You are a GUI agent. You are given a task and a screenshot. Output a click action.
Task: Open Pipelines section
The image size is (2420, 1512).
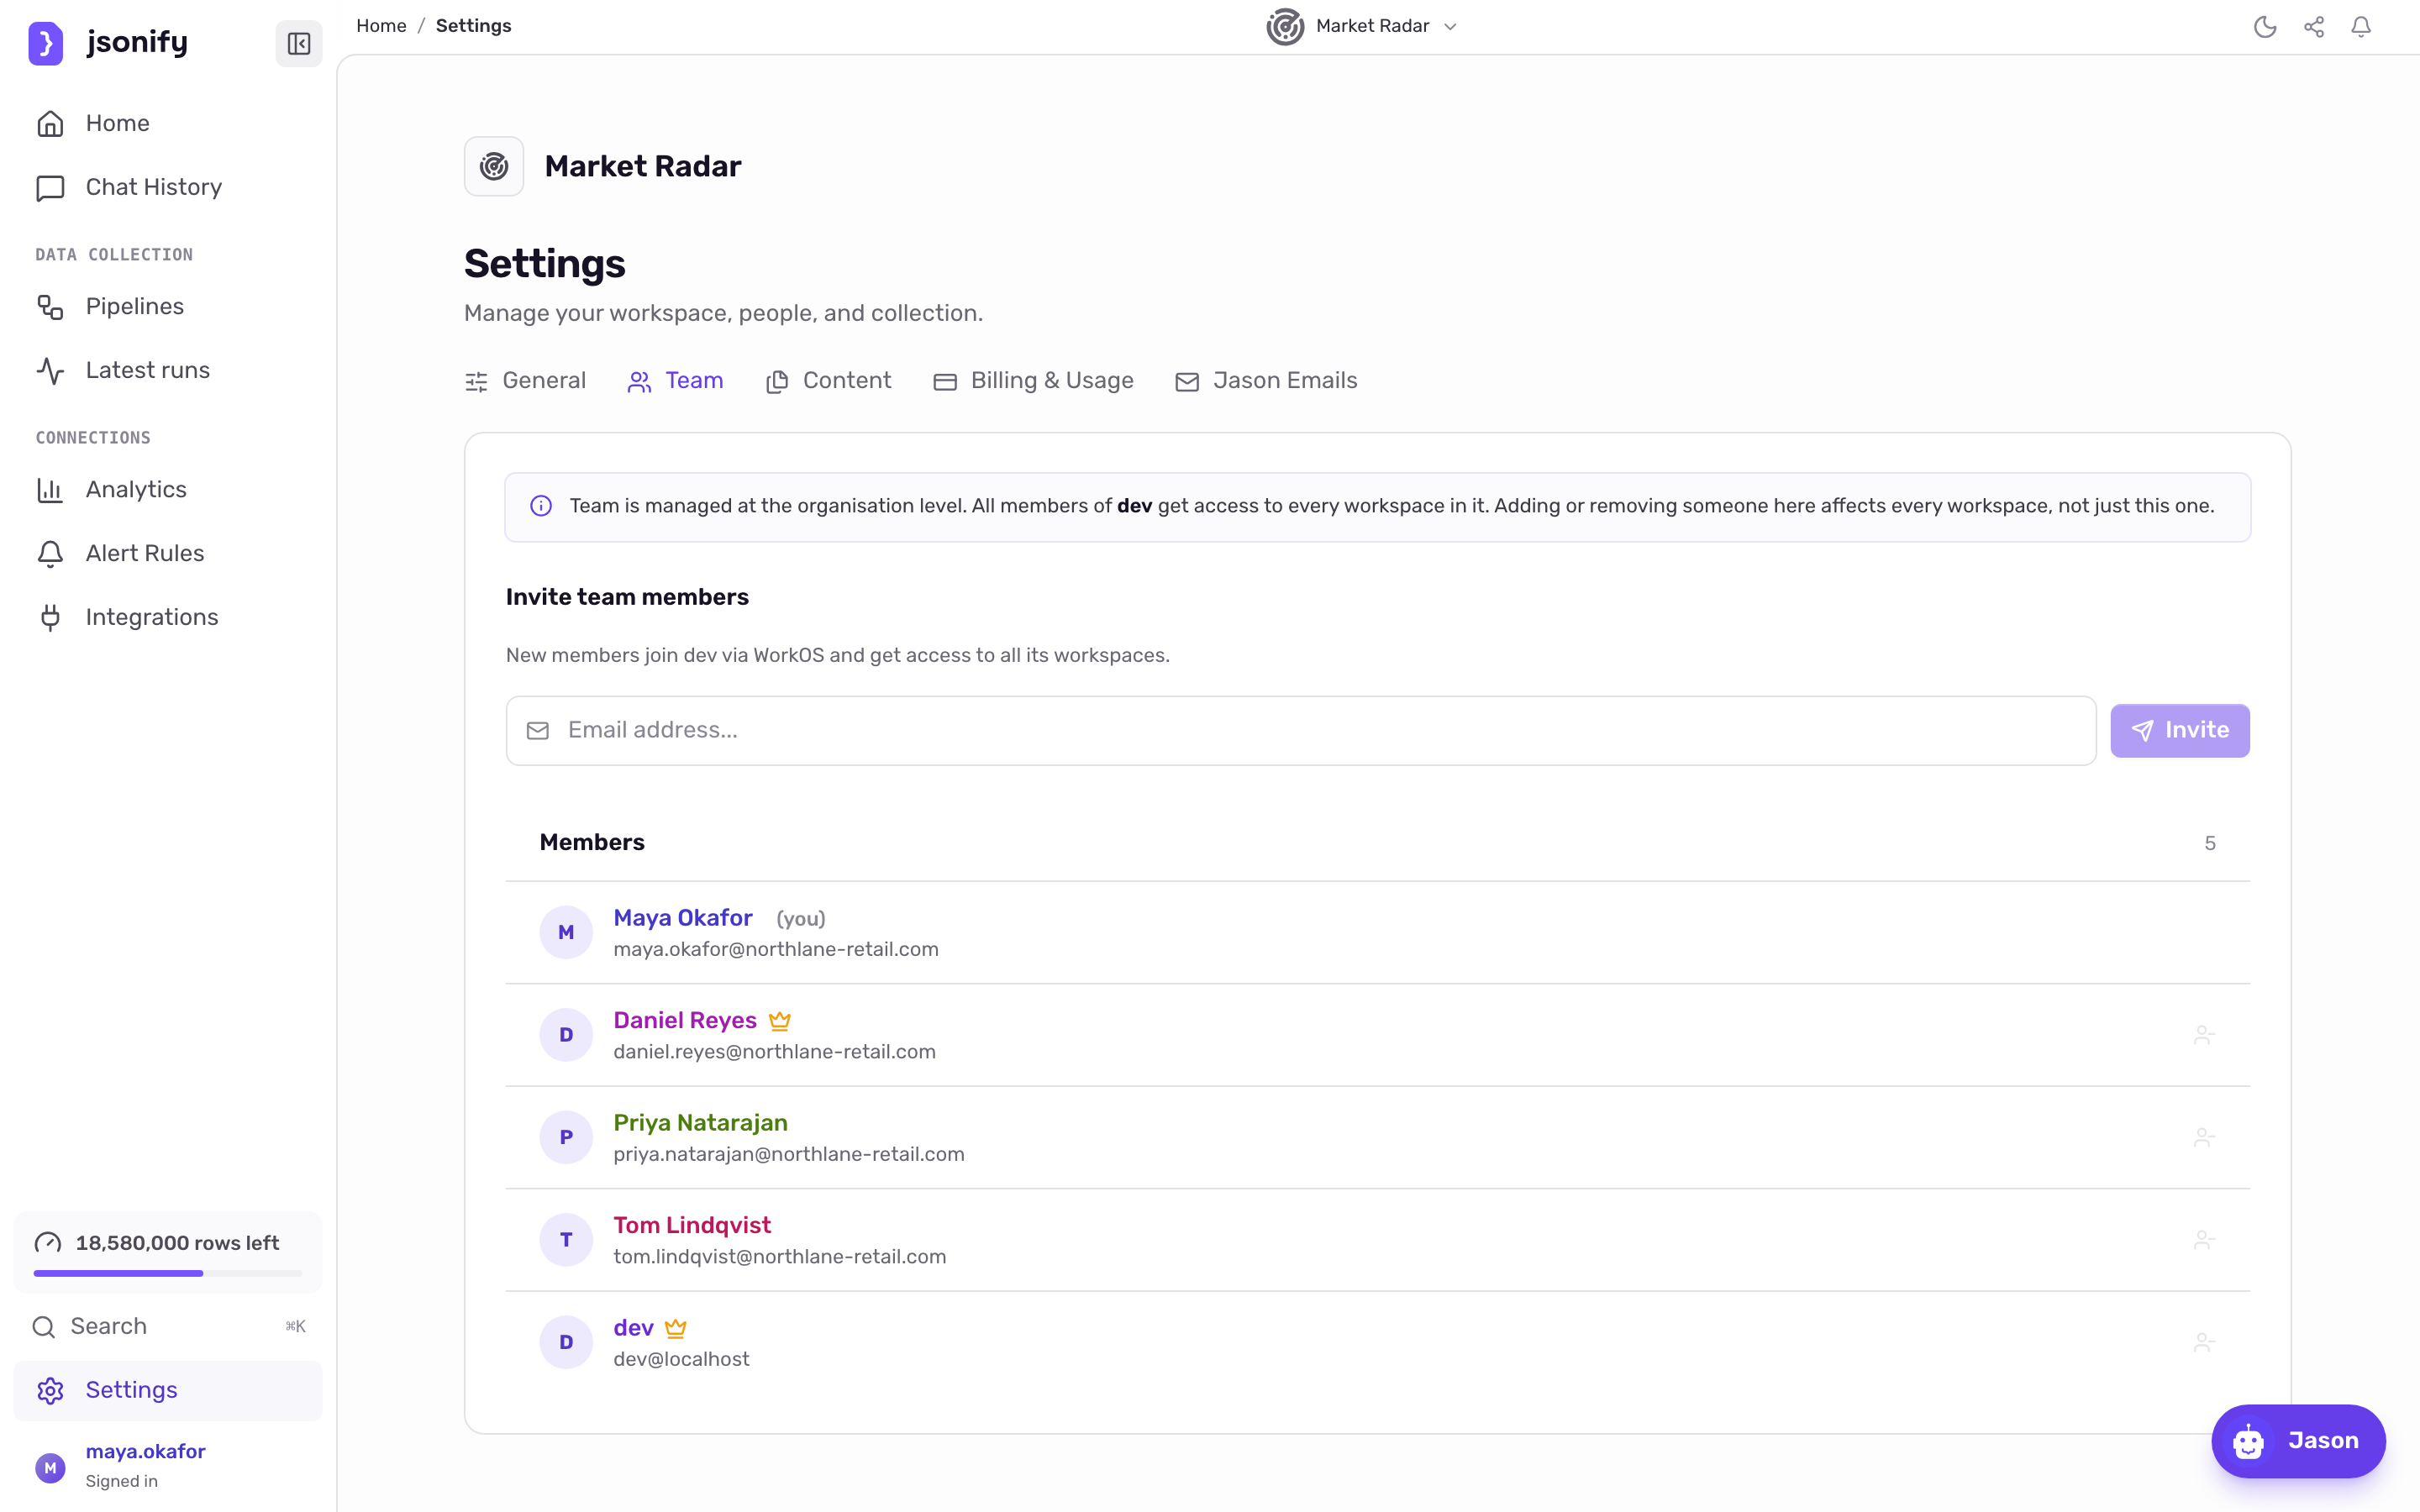(168, 306)
